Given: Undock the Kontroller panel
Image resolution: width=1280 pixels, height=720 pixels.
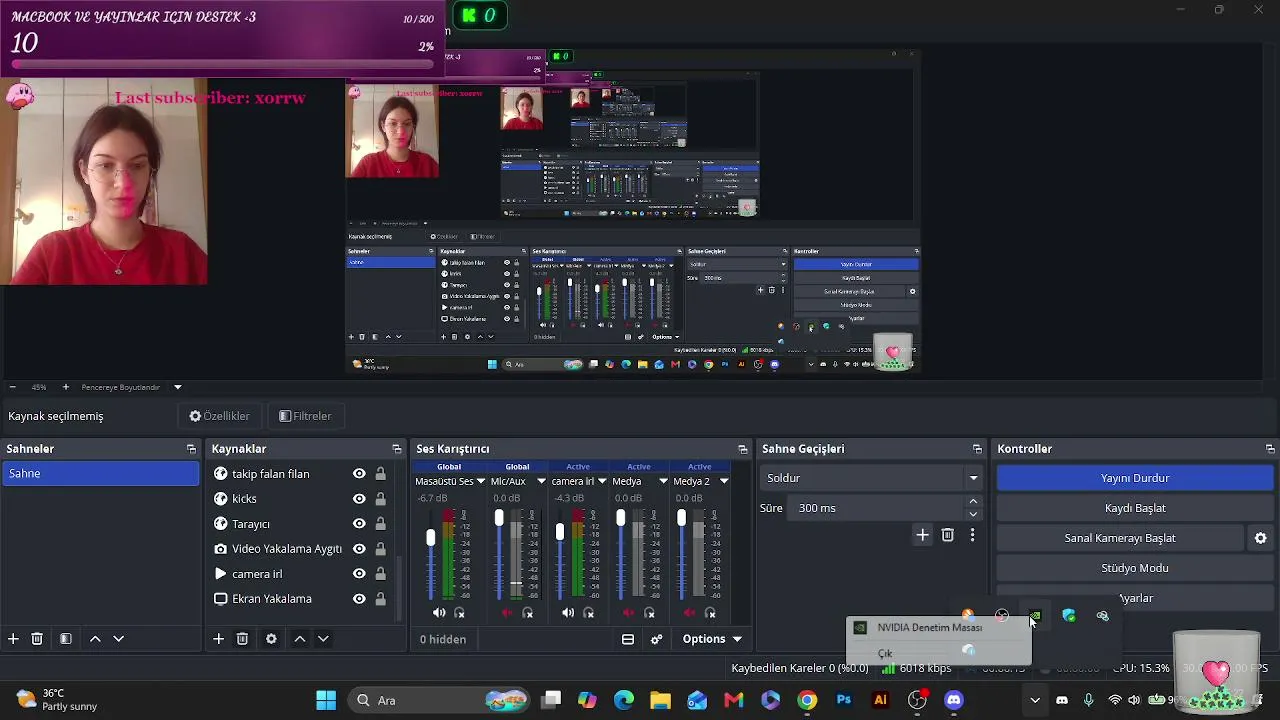Looking at the screenshot, I should tap(1270, 449).
